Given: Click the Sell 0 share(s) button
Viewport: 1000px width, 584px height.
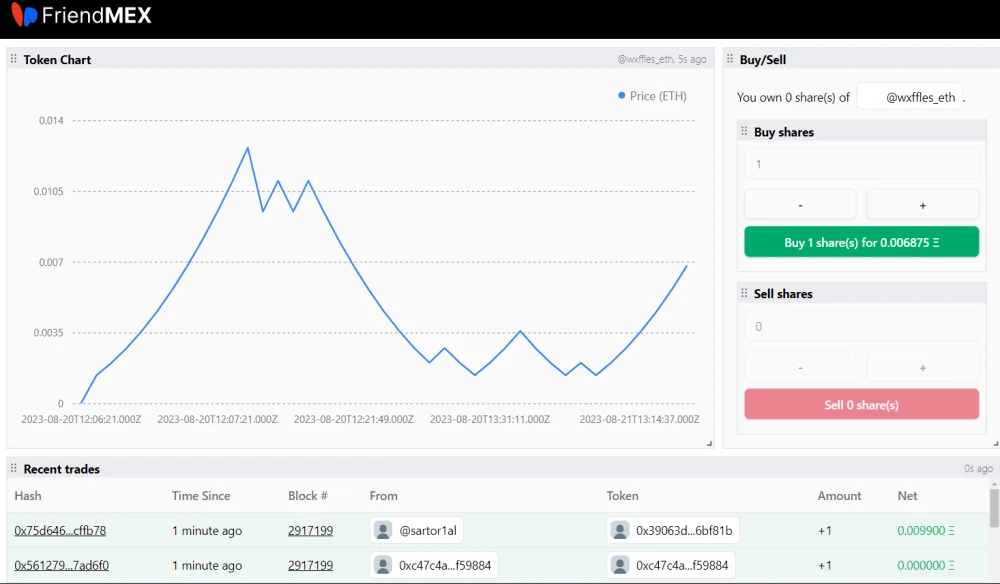Looking at the screenshot, I should 862,405.
